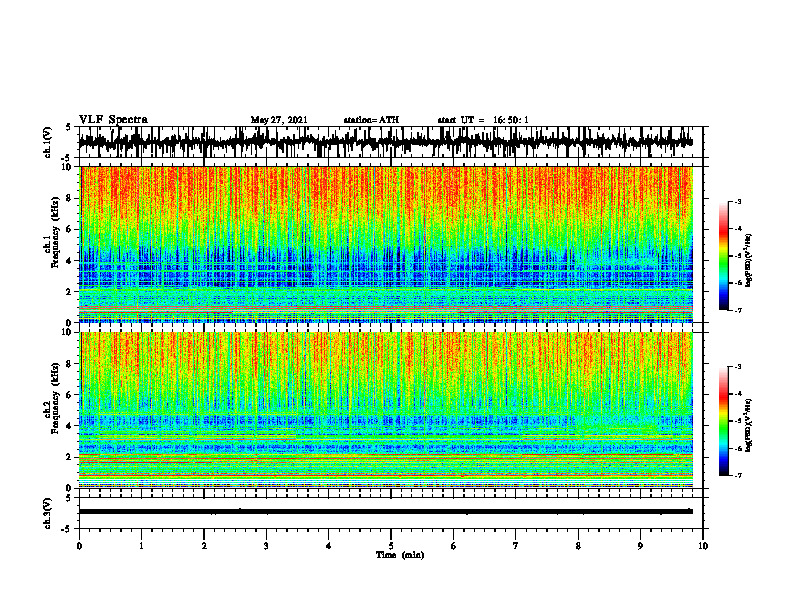Image resolution: width=792 pixels, height=612 pixels.
Task: Click the "-7" label on ch.2 color bar
Action: tap(738, 475)
